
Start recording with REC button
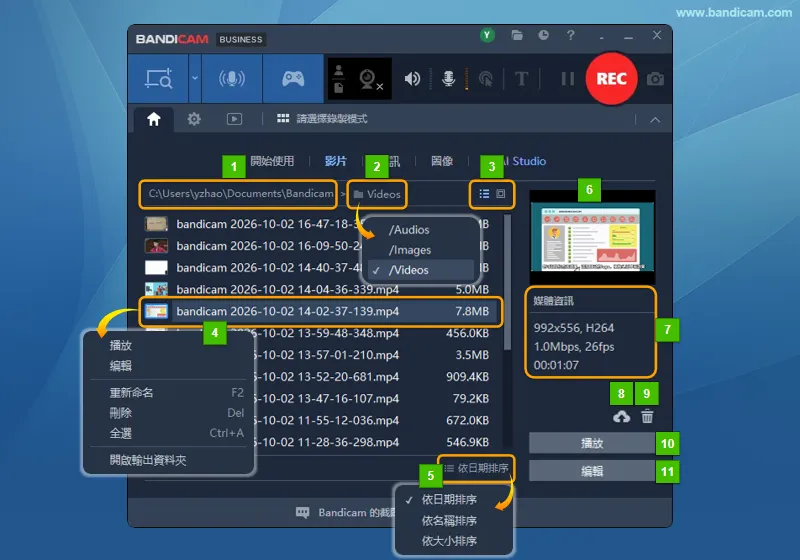(x=611, y=79)
